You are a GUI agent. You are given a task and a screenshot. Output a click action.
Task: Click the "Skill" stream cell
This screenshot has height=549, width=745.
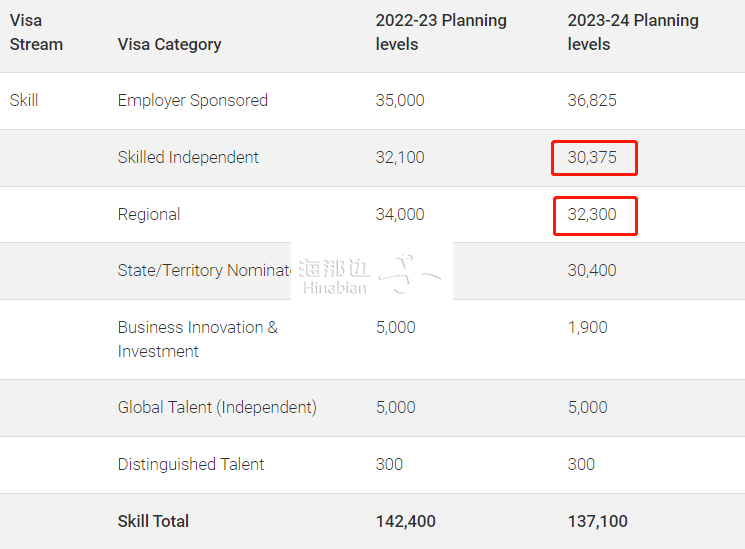tap(24, 100)
